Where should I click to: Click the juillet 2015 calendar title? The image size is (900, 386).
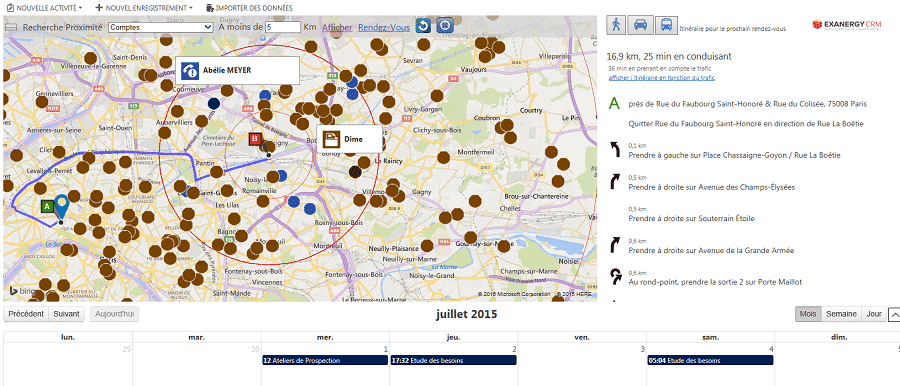coord(467,314)
